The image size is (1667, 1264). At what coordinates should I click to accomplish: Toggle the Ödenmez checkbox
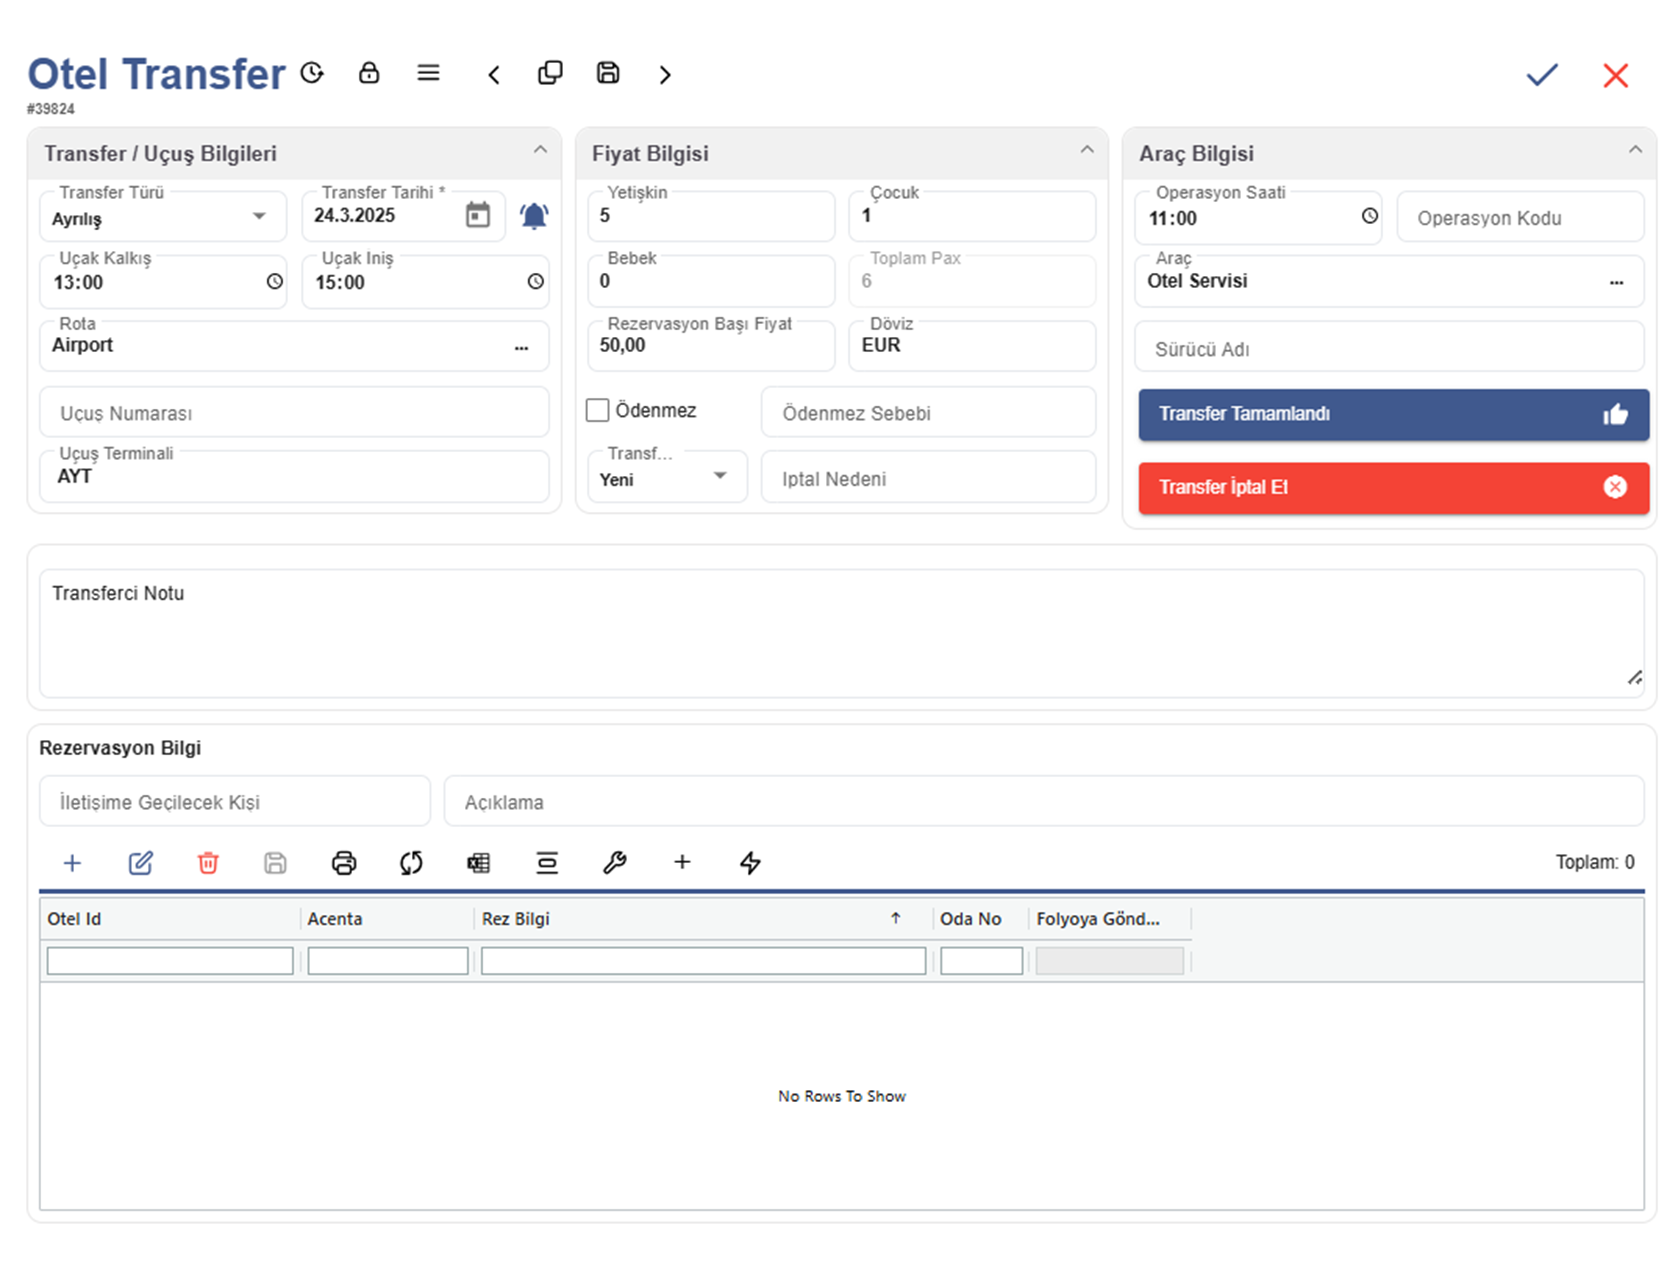tap(598, 410)
